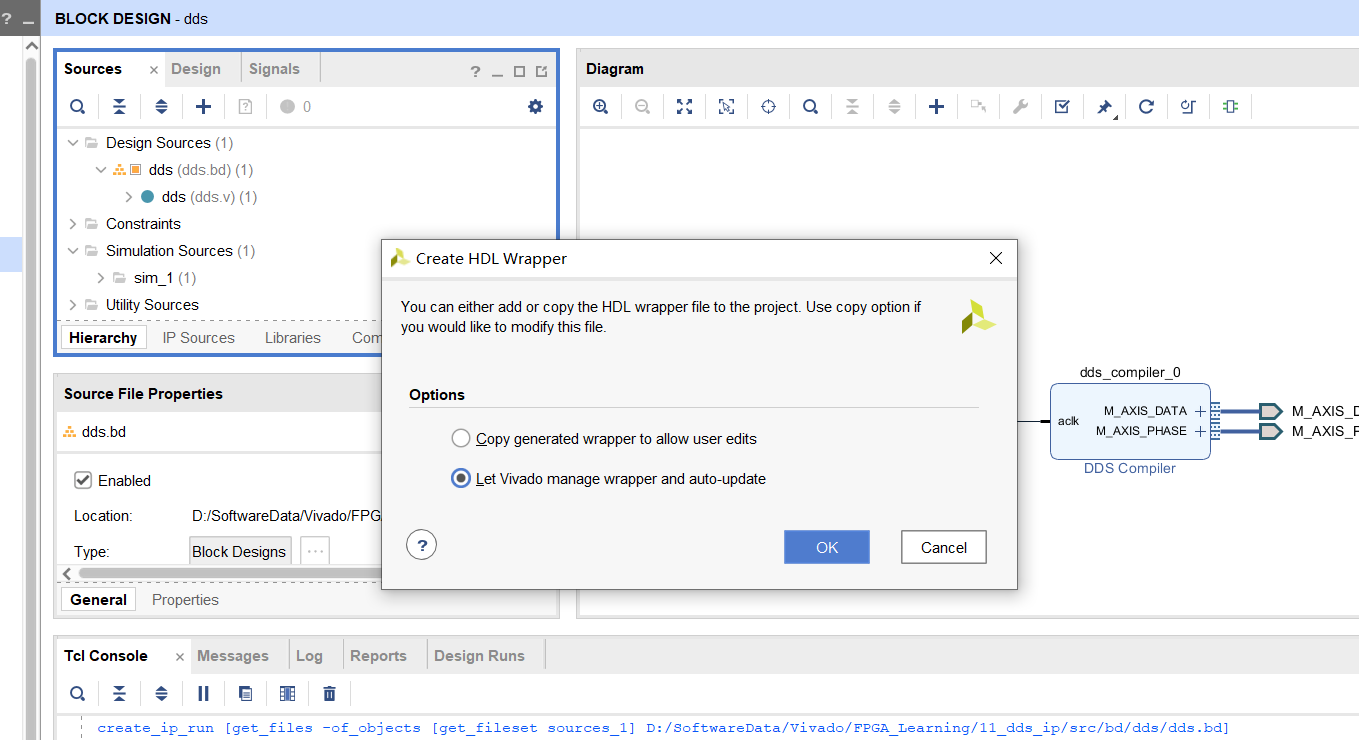Viewport: 1359px width, 740px height.
Task: Confirm dialog with OK button
Action: click(826, 547)
